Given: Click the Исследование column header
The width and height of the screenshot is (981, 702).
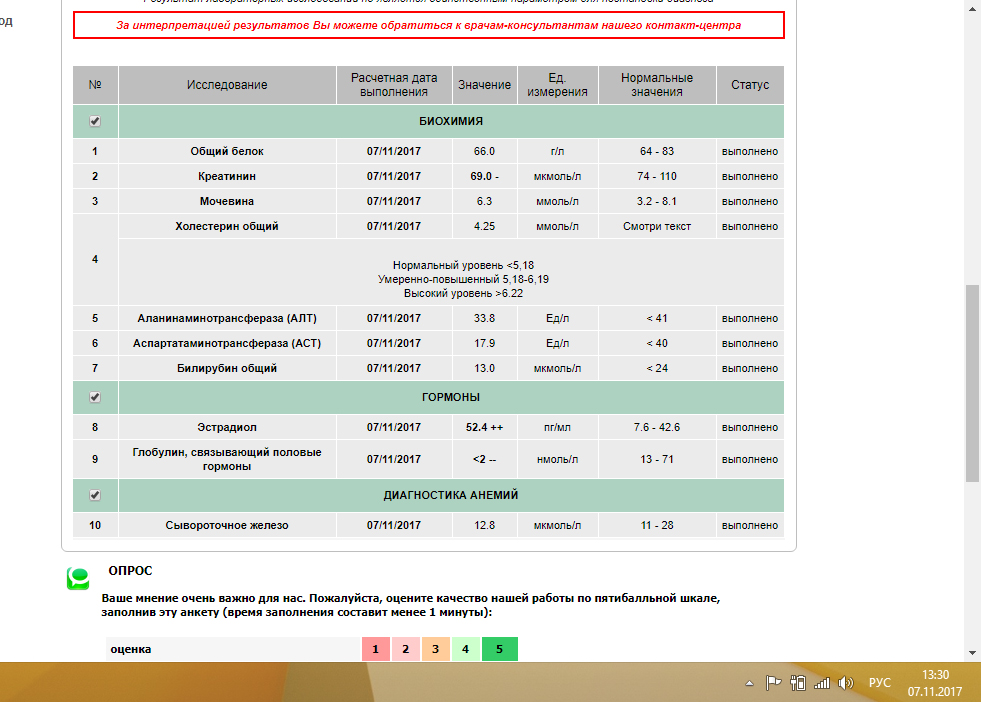Looking at the screenshot, I should tap(227, 85).
